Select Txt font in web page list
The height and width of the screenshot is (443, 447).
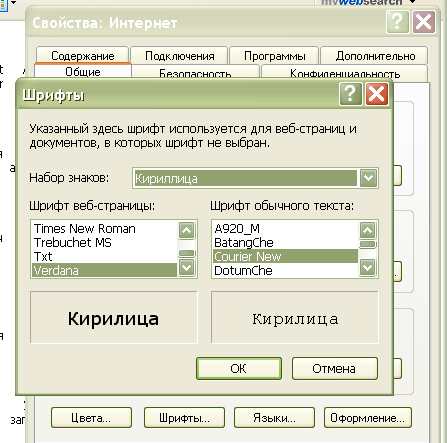click(x=43, y=256)
